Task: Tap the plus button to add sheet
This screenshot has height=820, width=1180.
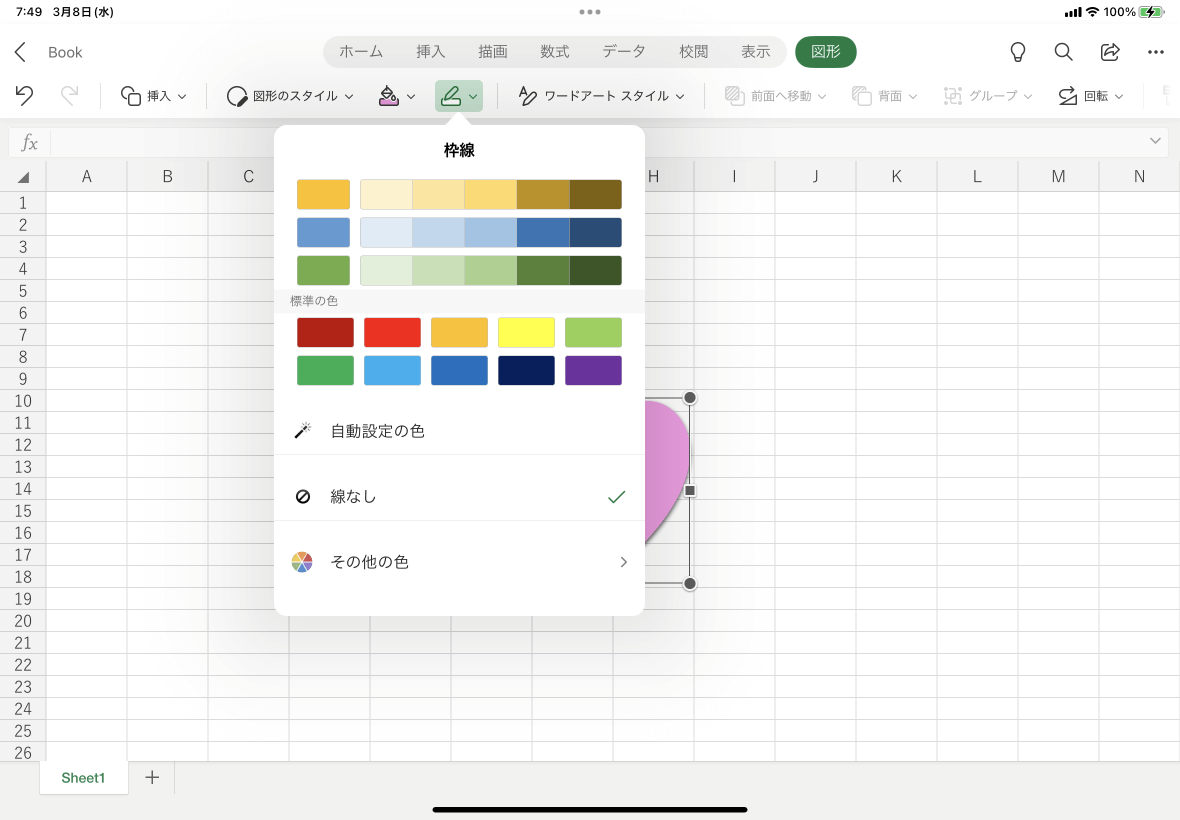Action: point(152,777)
